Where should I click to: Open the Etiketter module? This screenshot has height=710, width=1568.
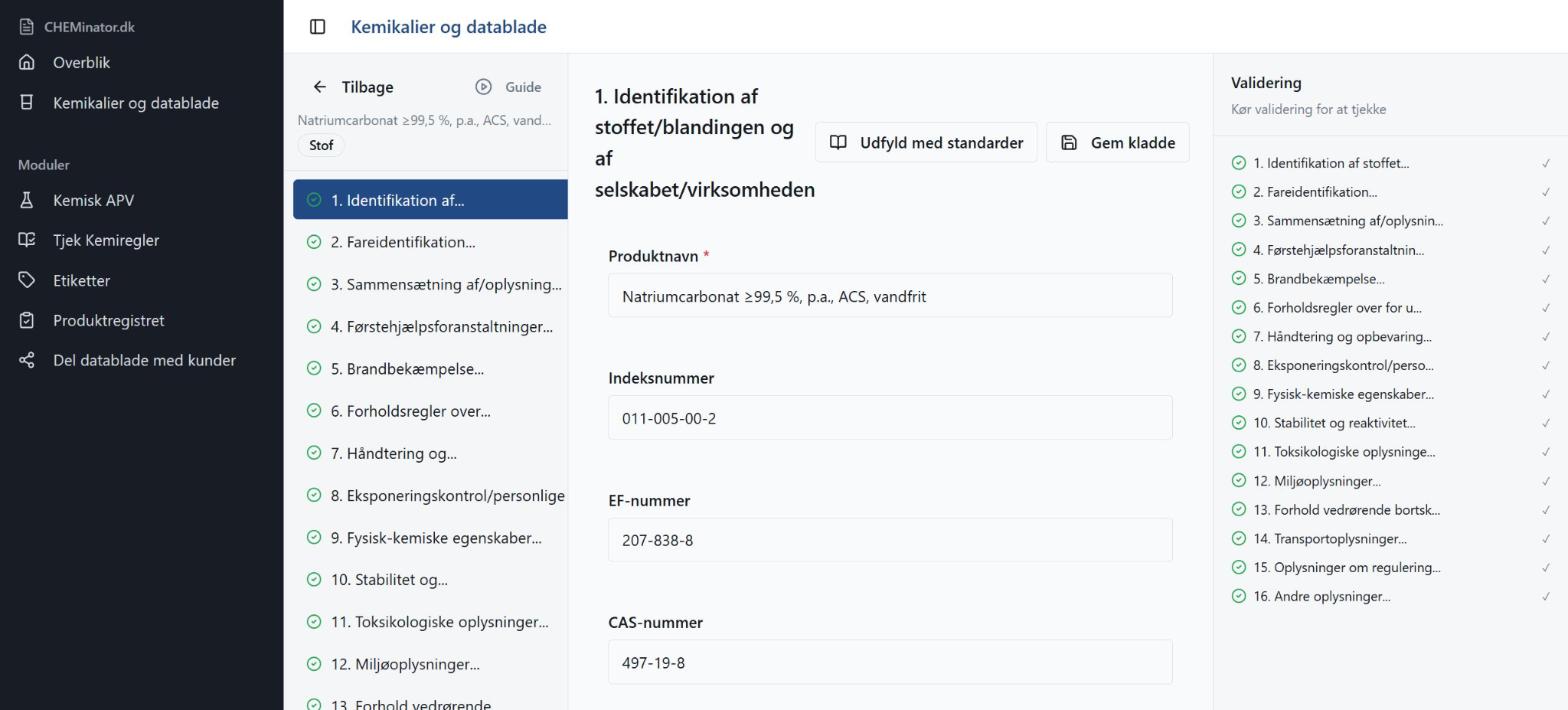pyautogui.click(x=141, y=280)
